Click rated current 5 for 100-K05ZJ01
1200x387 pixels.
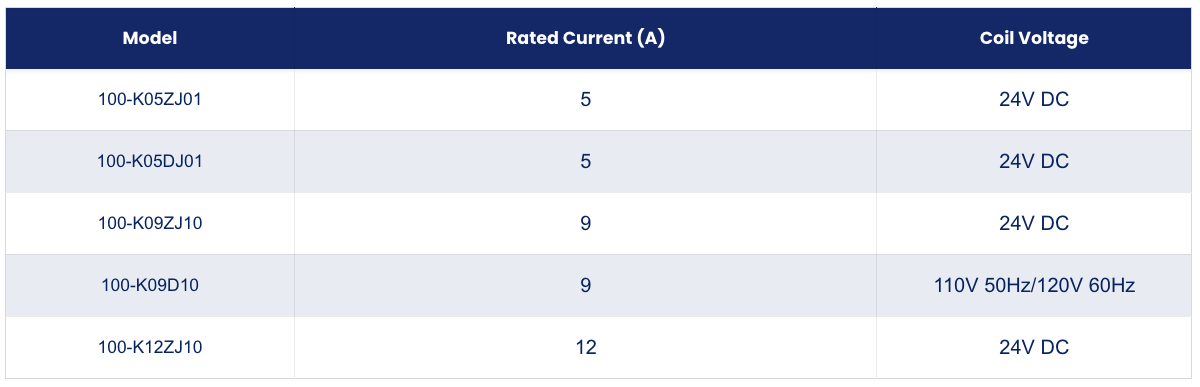point(585,100)
